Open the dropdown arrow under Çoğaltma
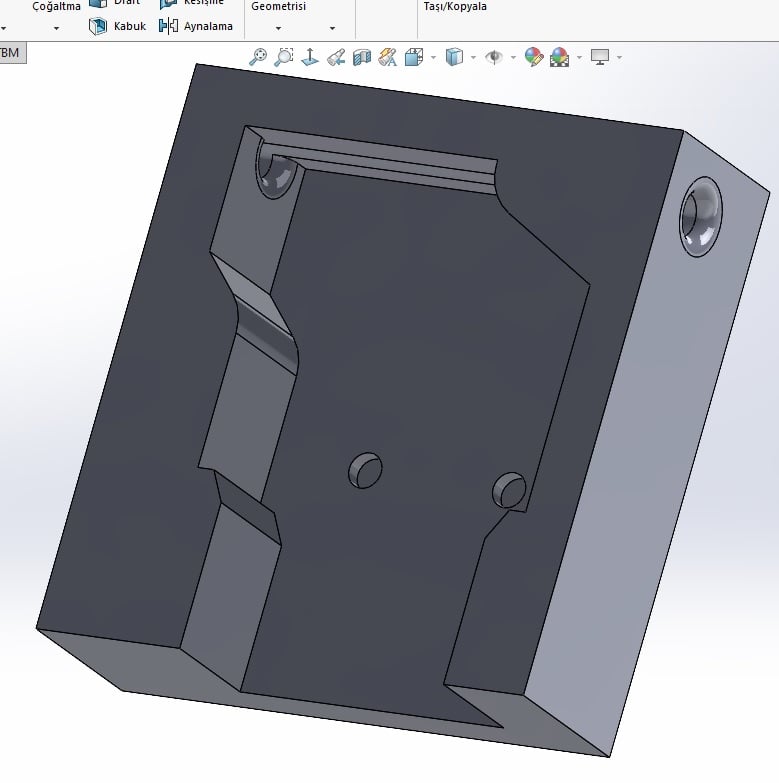779x783 pixels. tap(56, 28)
